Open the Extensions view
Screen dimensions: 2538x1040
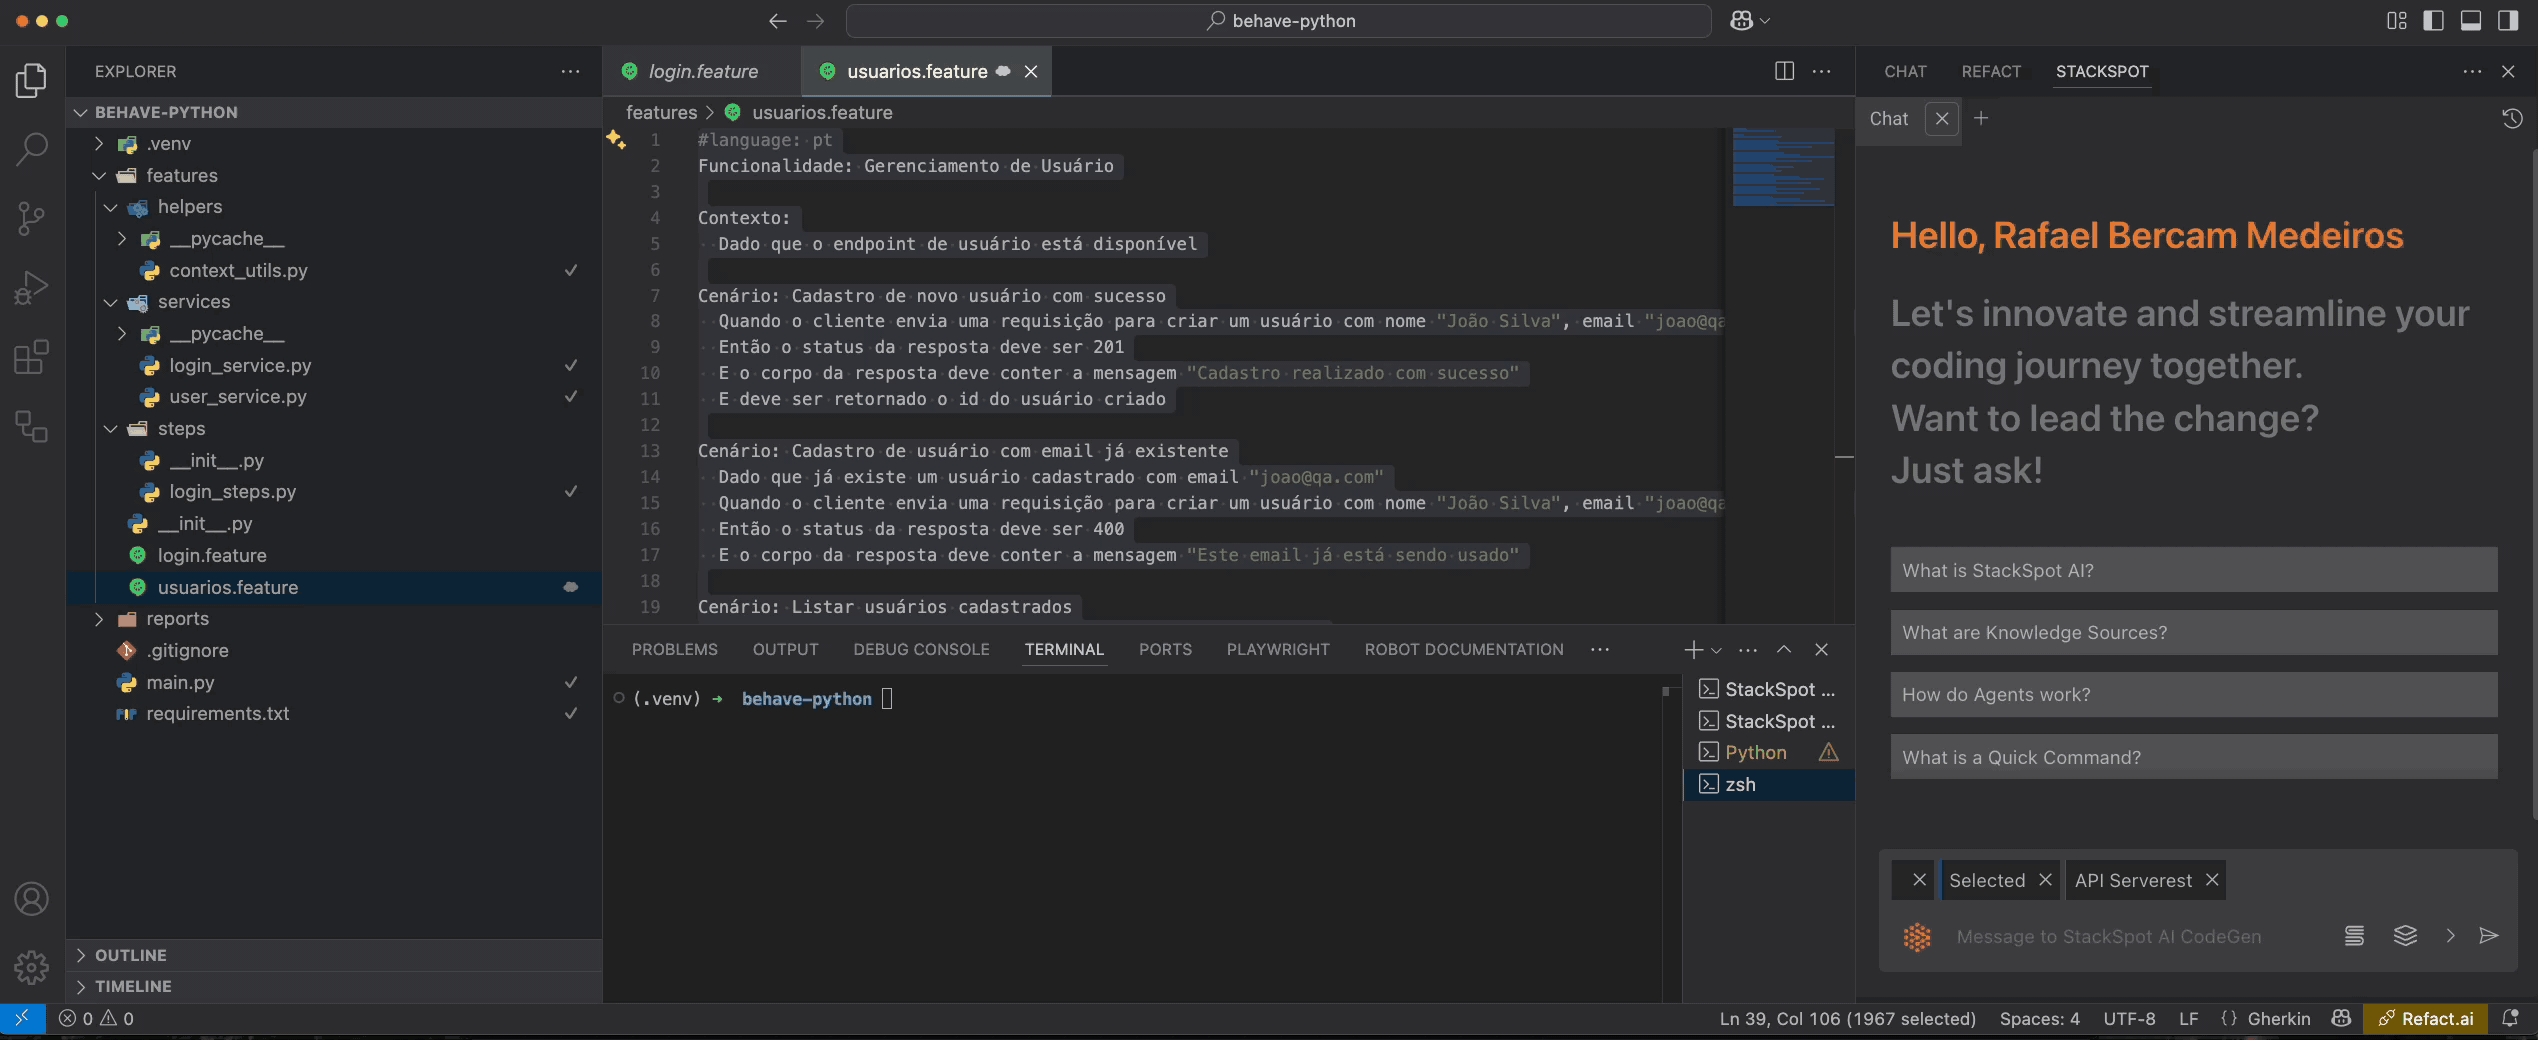point(32,357)
